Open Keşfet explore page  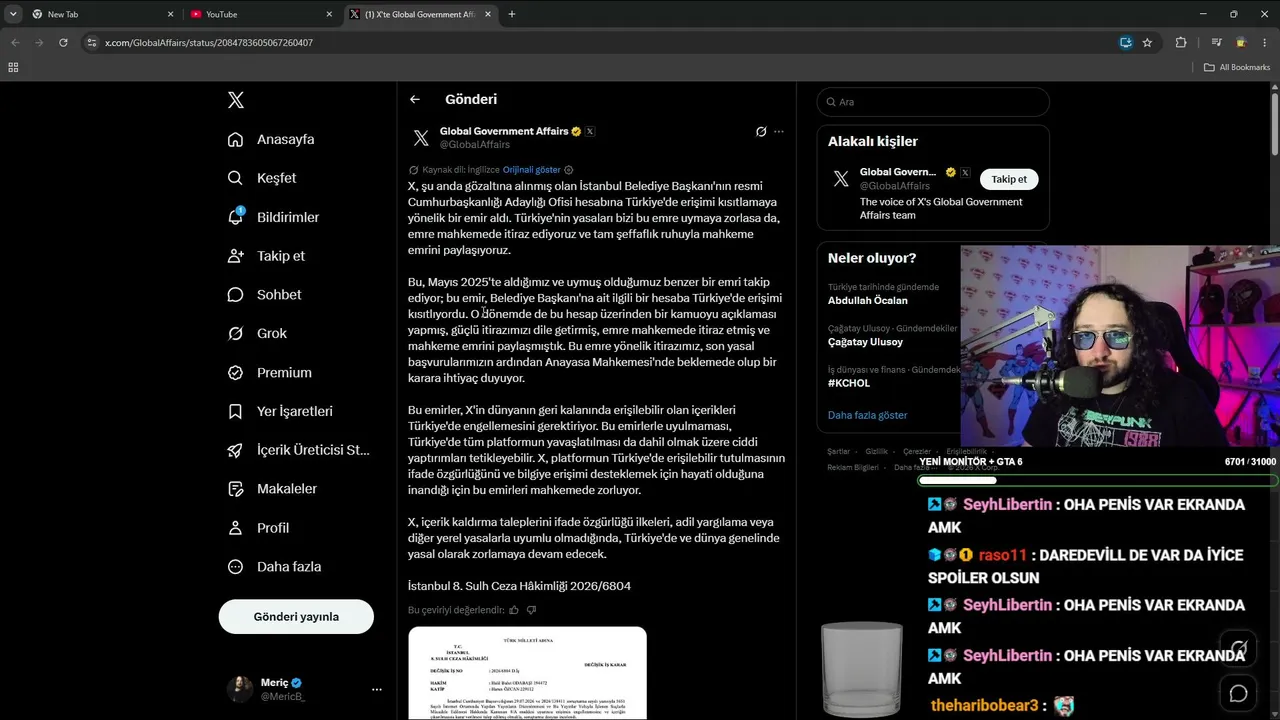(262, 178)
